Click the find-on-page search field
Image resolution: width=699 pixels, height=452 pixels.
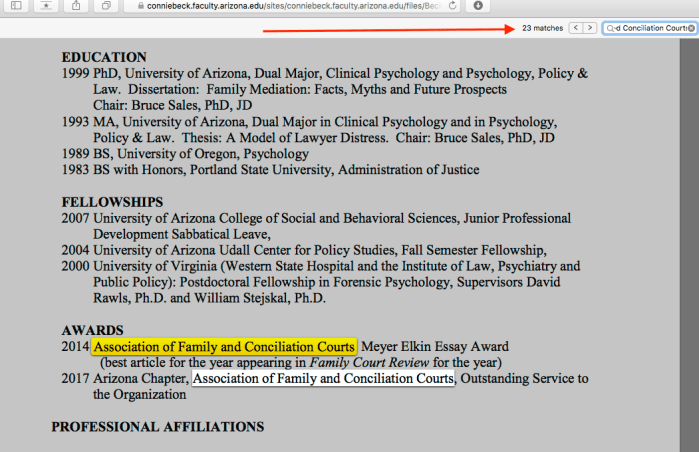[650, 28]
